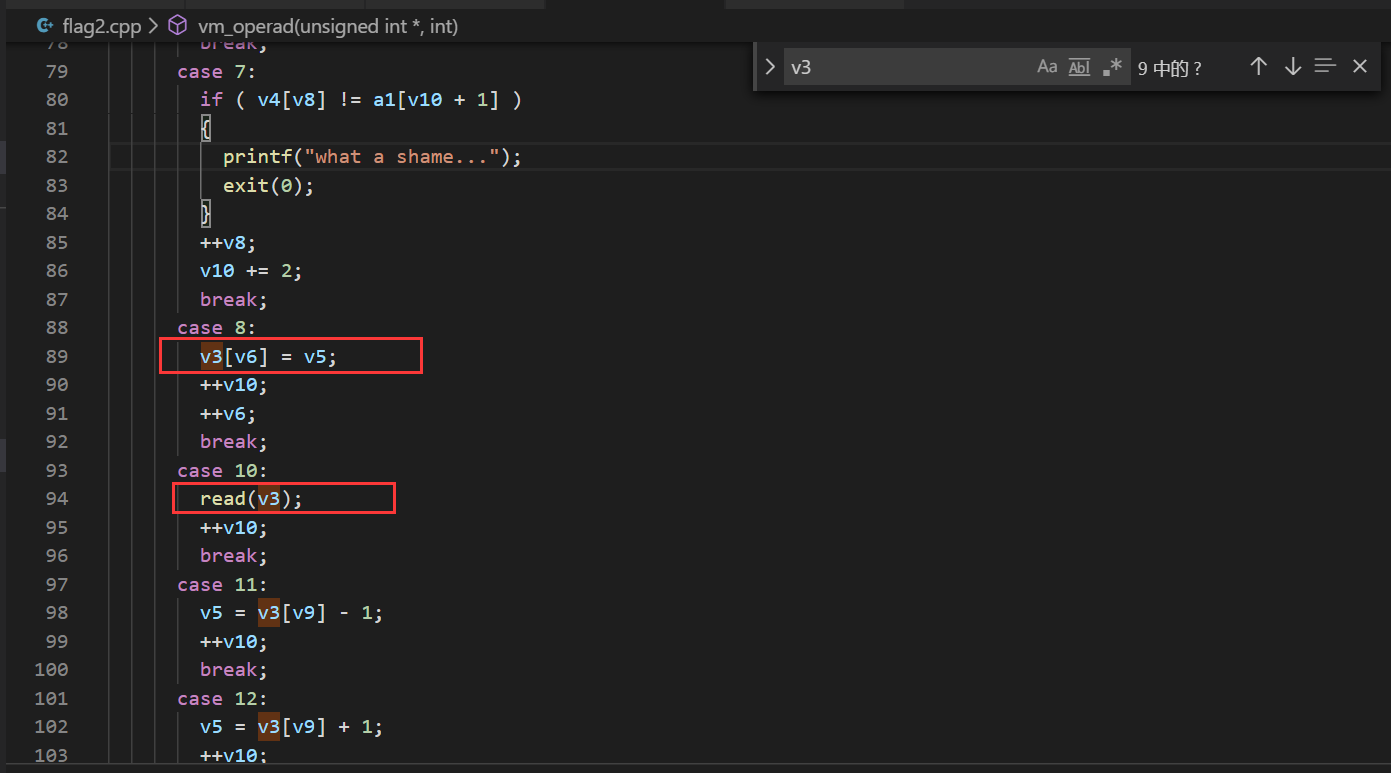
Task: Open vm_operad symbol in breadcrumb
Action: coord(328,26)
